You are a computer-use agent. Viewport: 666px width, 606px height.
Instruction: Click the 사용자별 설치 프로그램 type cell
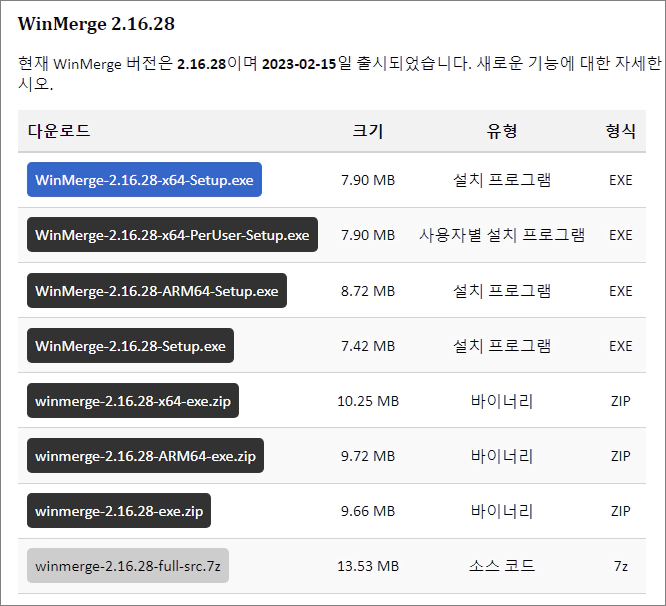tap(502, 235)
